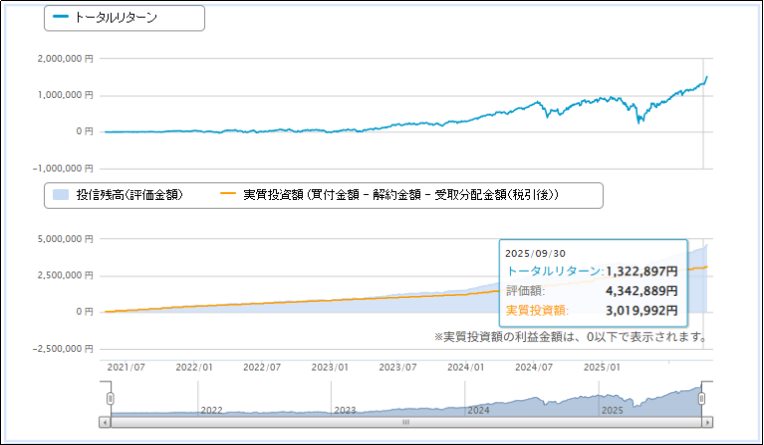Click the 2024 label in the navigator
The image size is (764, 445).
(x=478, y=410)
